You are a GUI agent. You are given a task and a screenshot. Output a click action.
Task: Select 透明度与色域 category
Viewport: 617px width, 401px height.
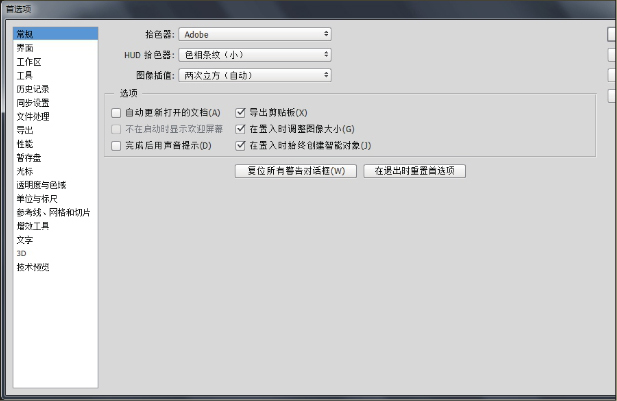coord(40,185)
